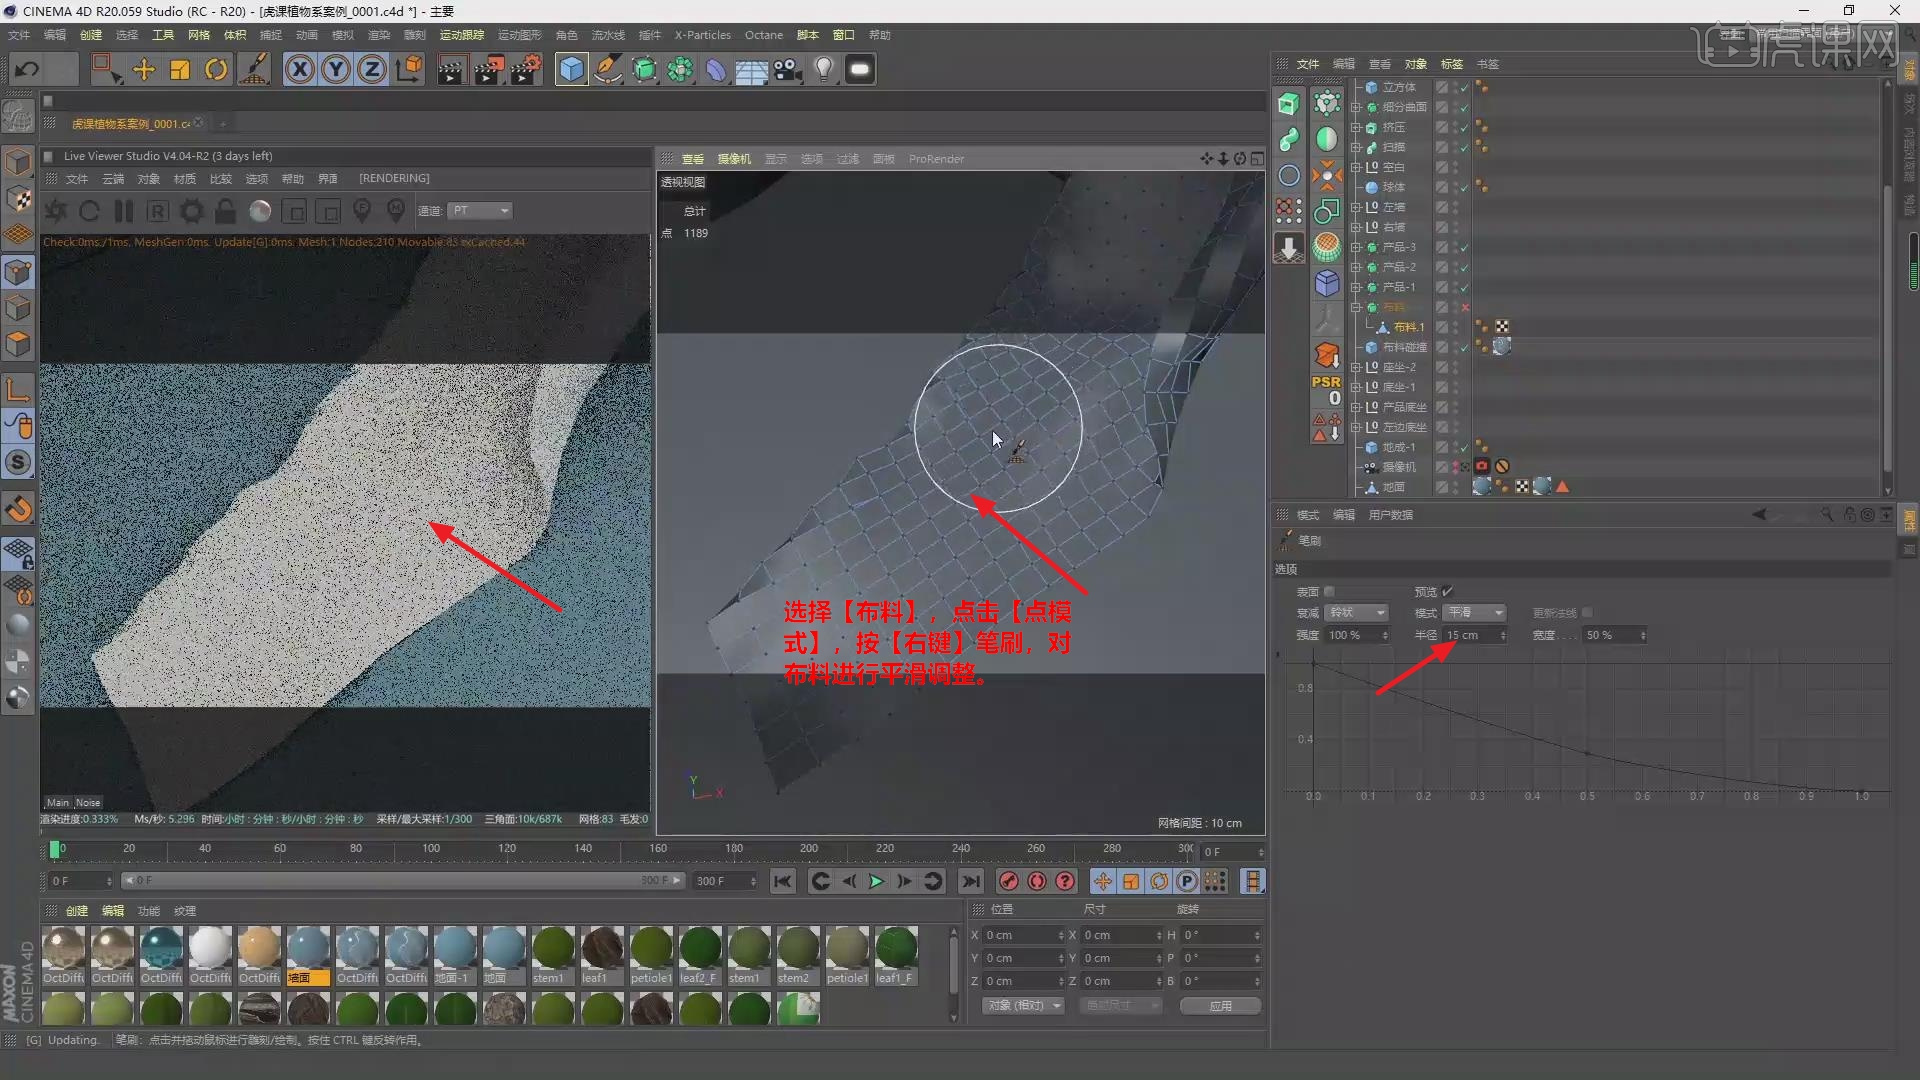Open the 材质 menu in Live Viewer
The width and height of the screenshot is (1920, 1080).
click(x=185, y=179)
